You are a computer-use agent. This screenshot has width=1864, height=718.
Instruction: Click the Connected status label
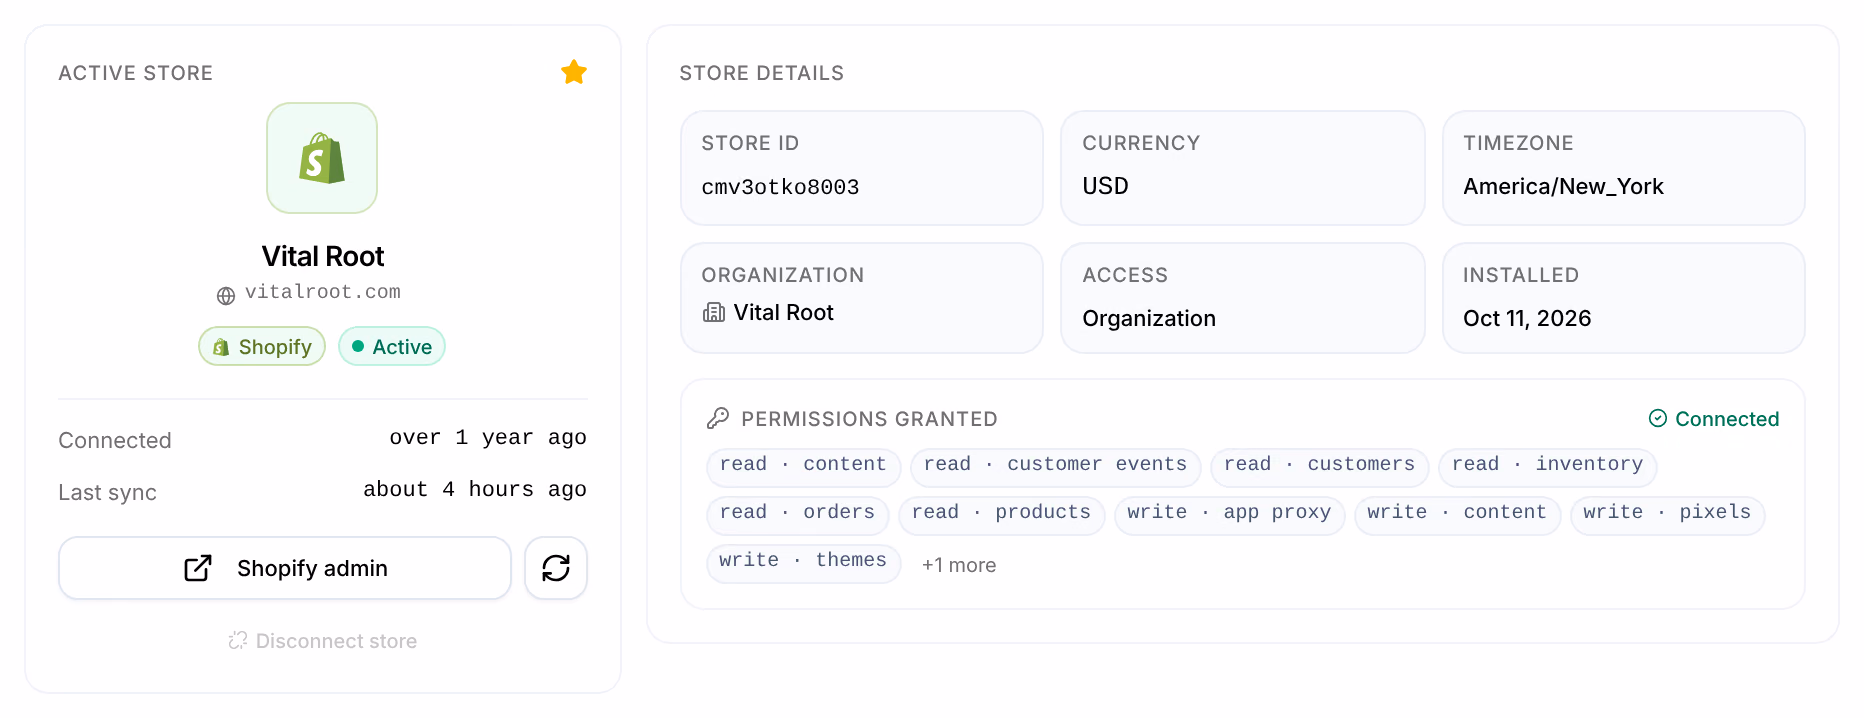pos(1727,419)
